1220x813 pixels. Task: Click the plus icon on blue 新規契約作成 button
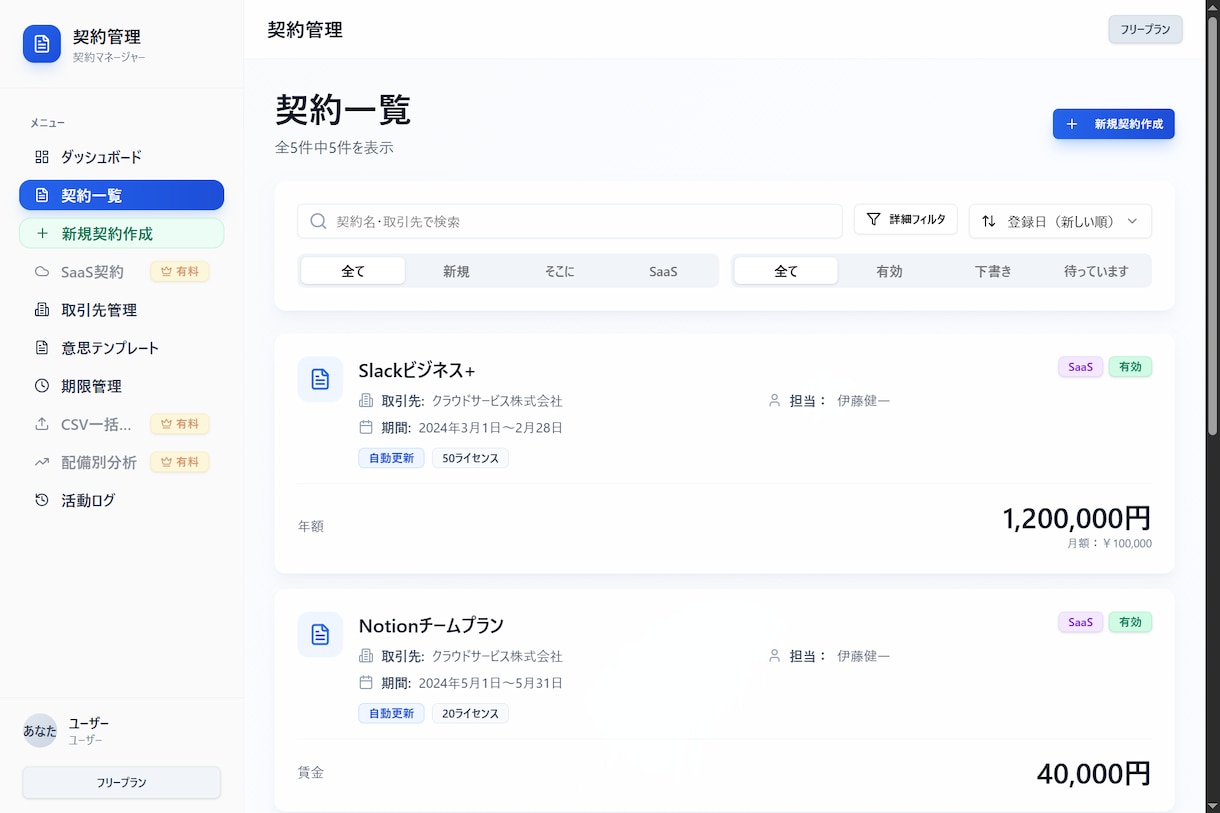(x=1072, y=124)
